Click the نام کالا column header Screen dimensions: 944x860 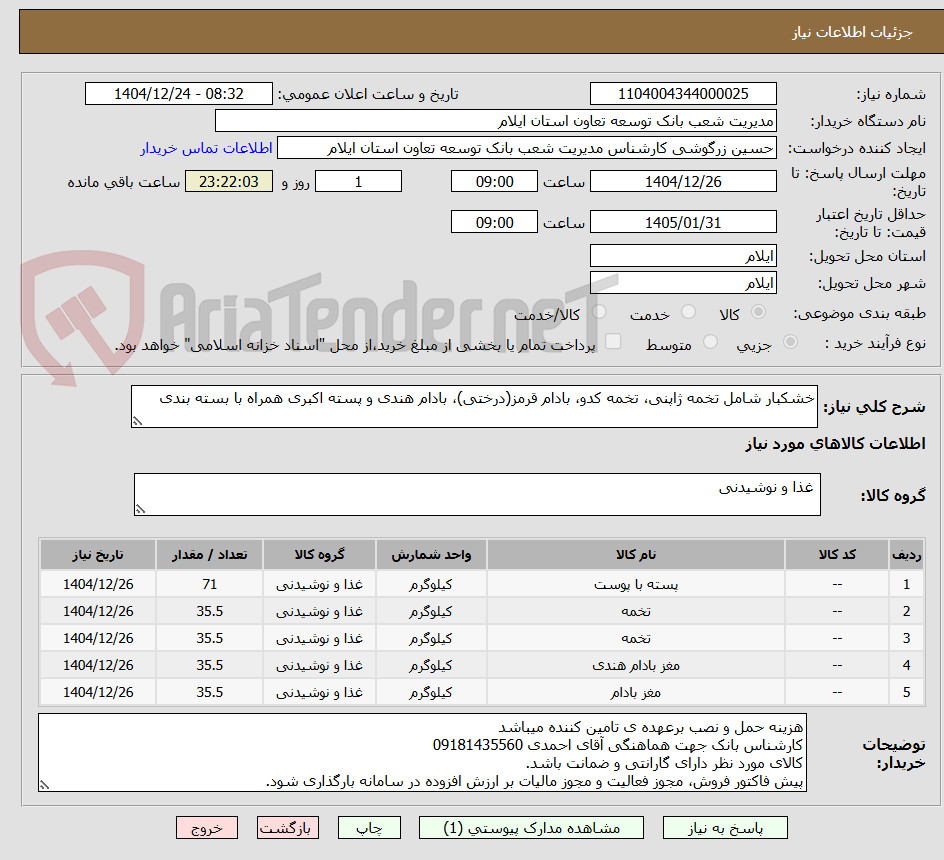tap(636, 555)
